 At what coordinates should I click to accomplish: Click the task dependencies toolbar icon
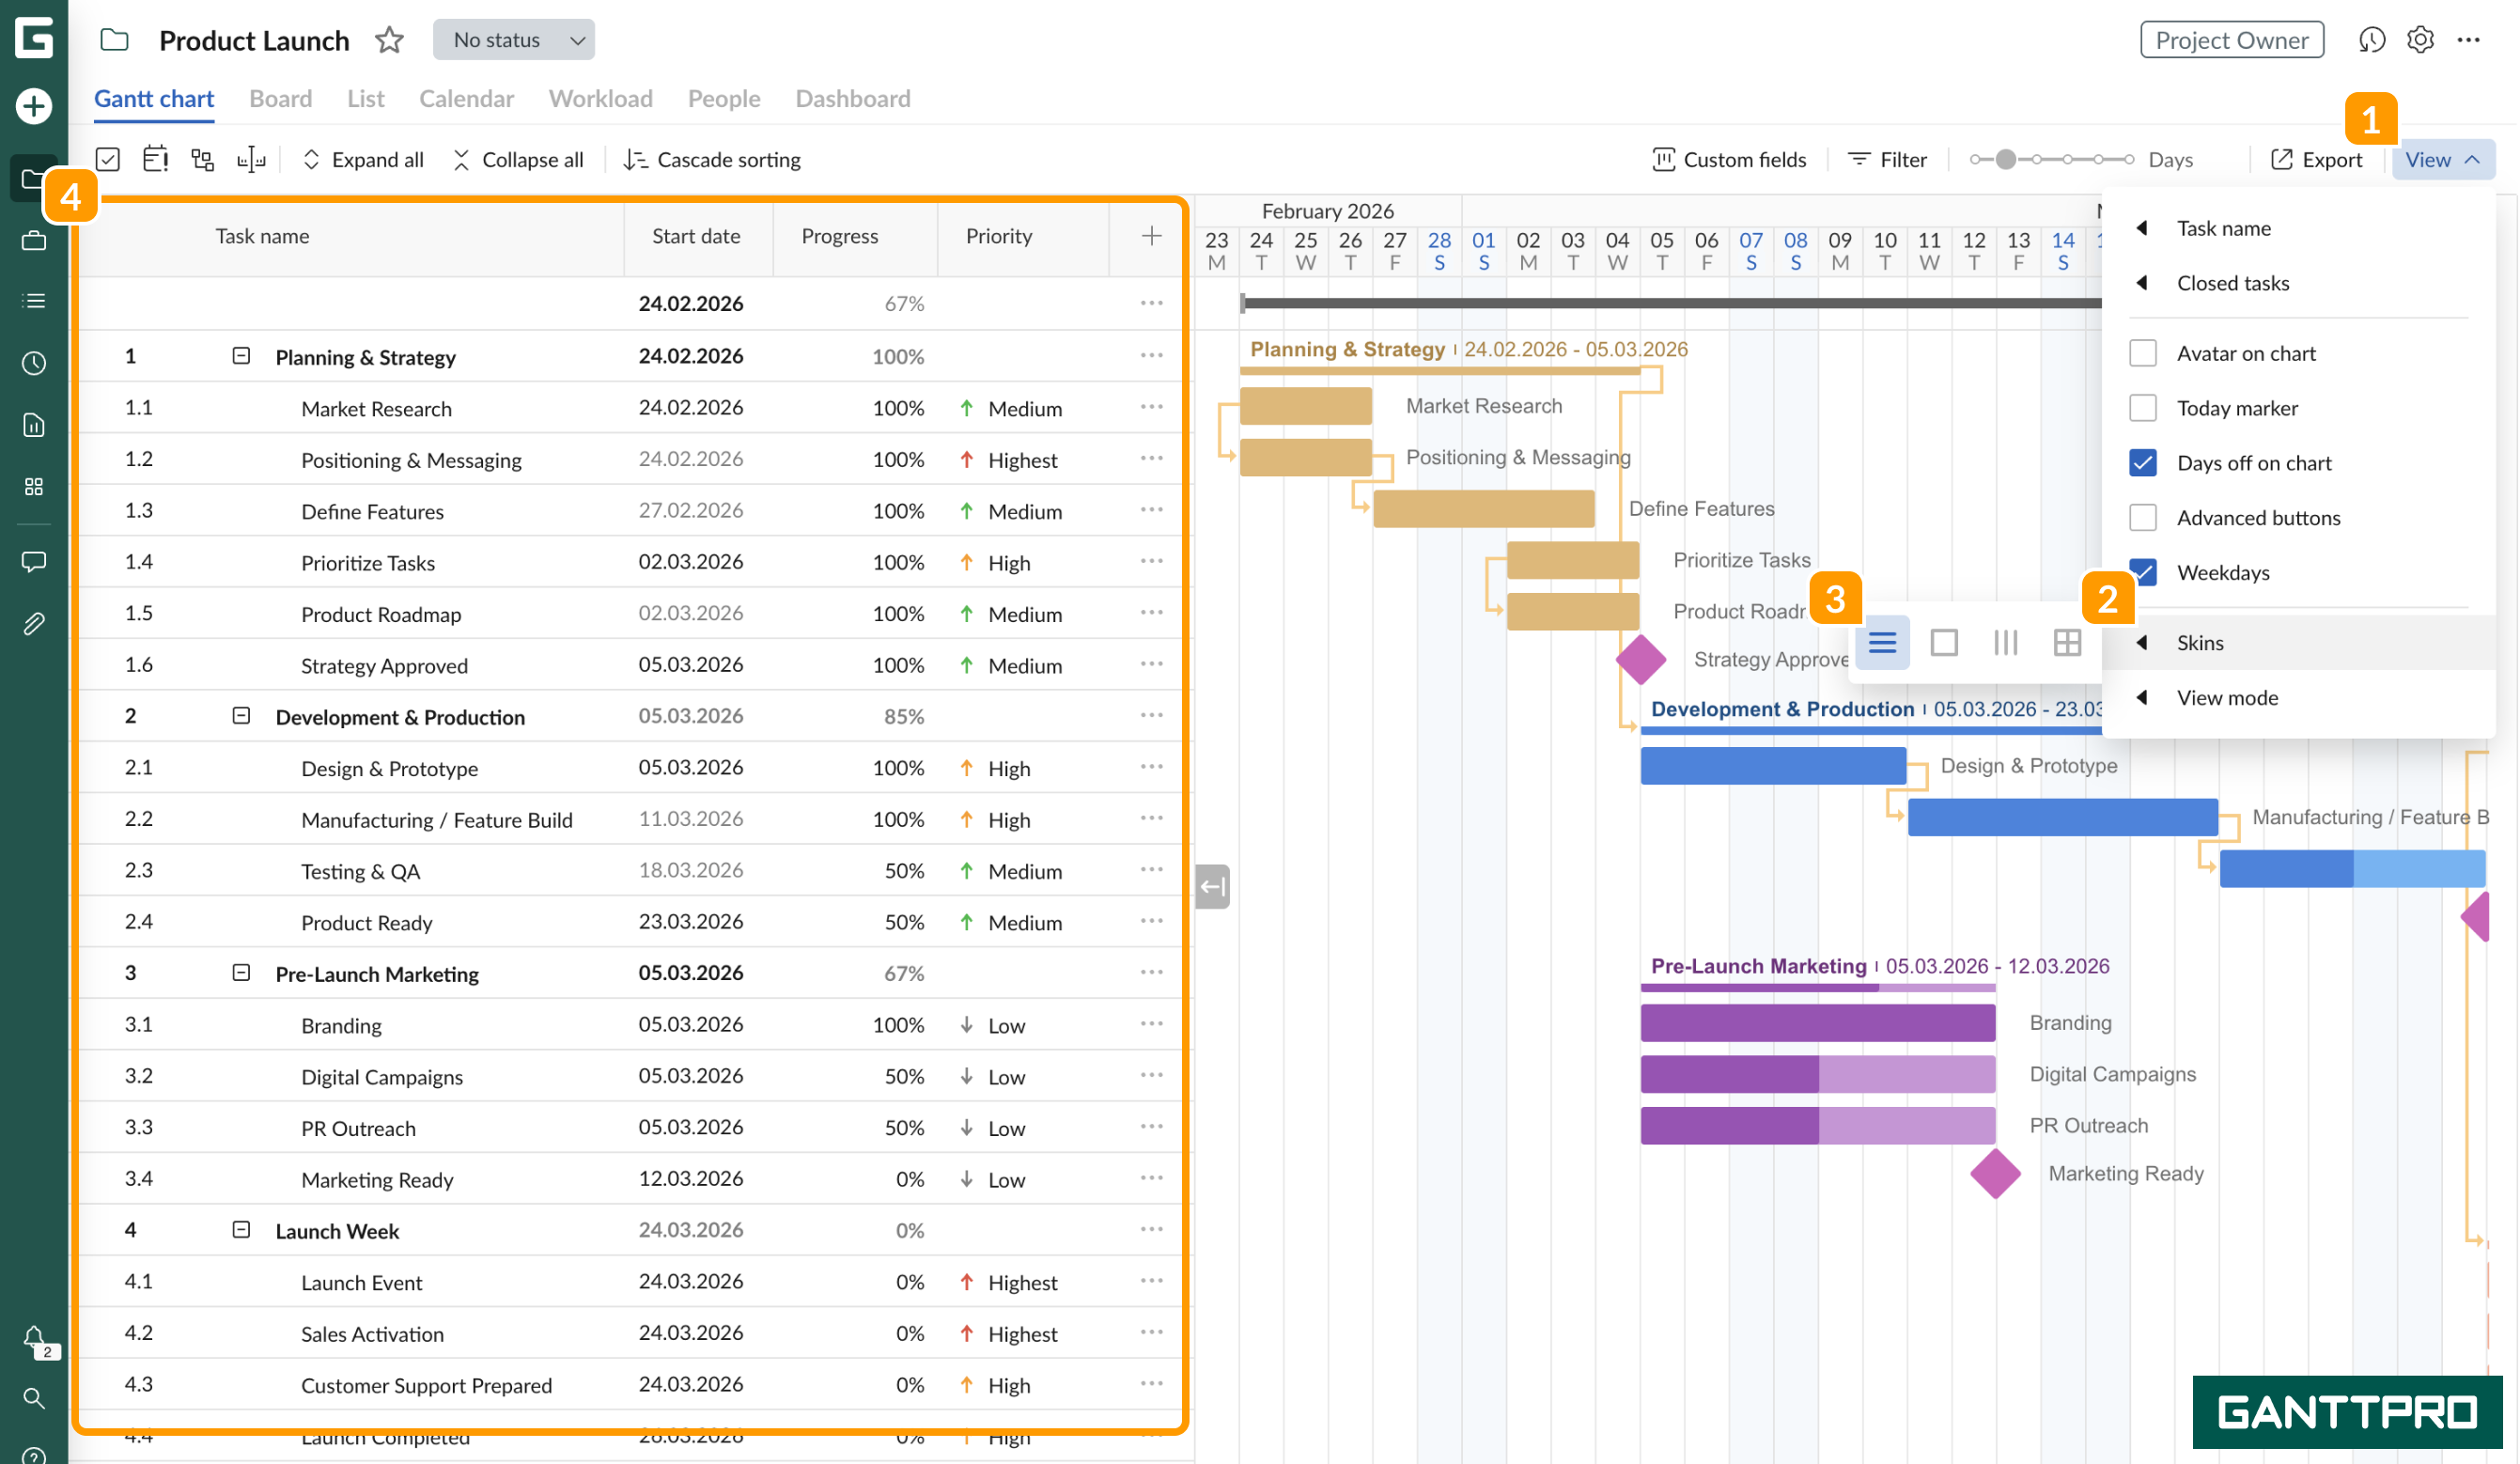coord(202,159)
